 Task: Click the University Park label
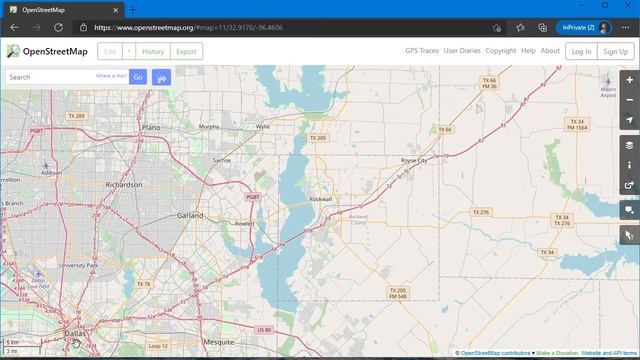tap(78, 265)
